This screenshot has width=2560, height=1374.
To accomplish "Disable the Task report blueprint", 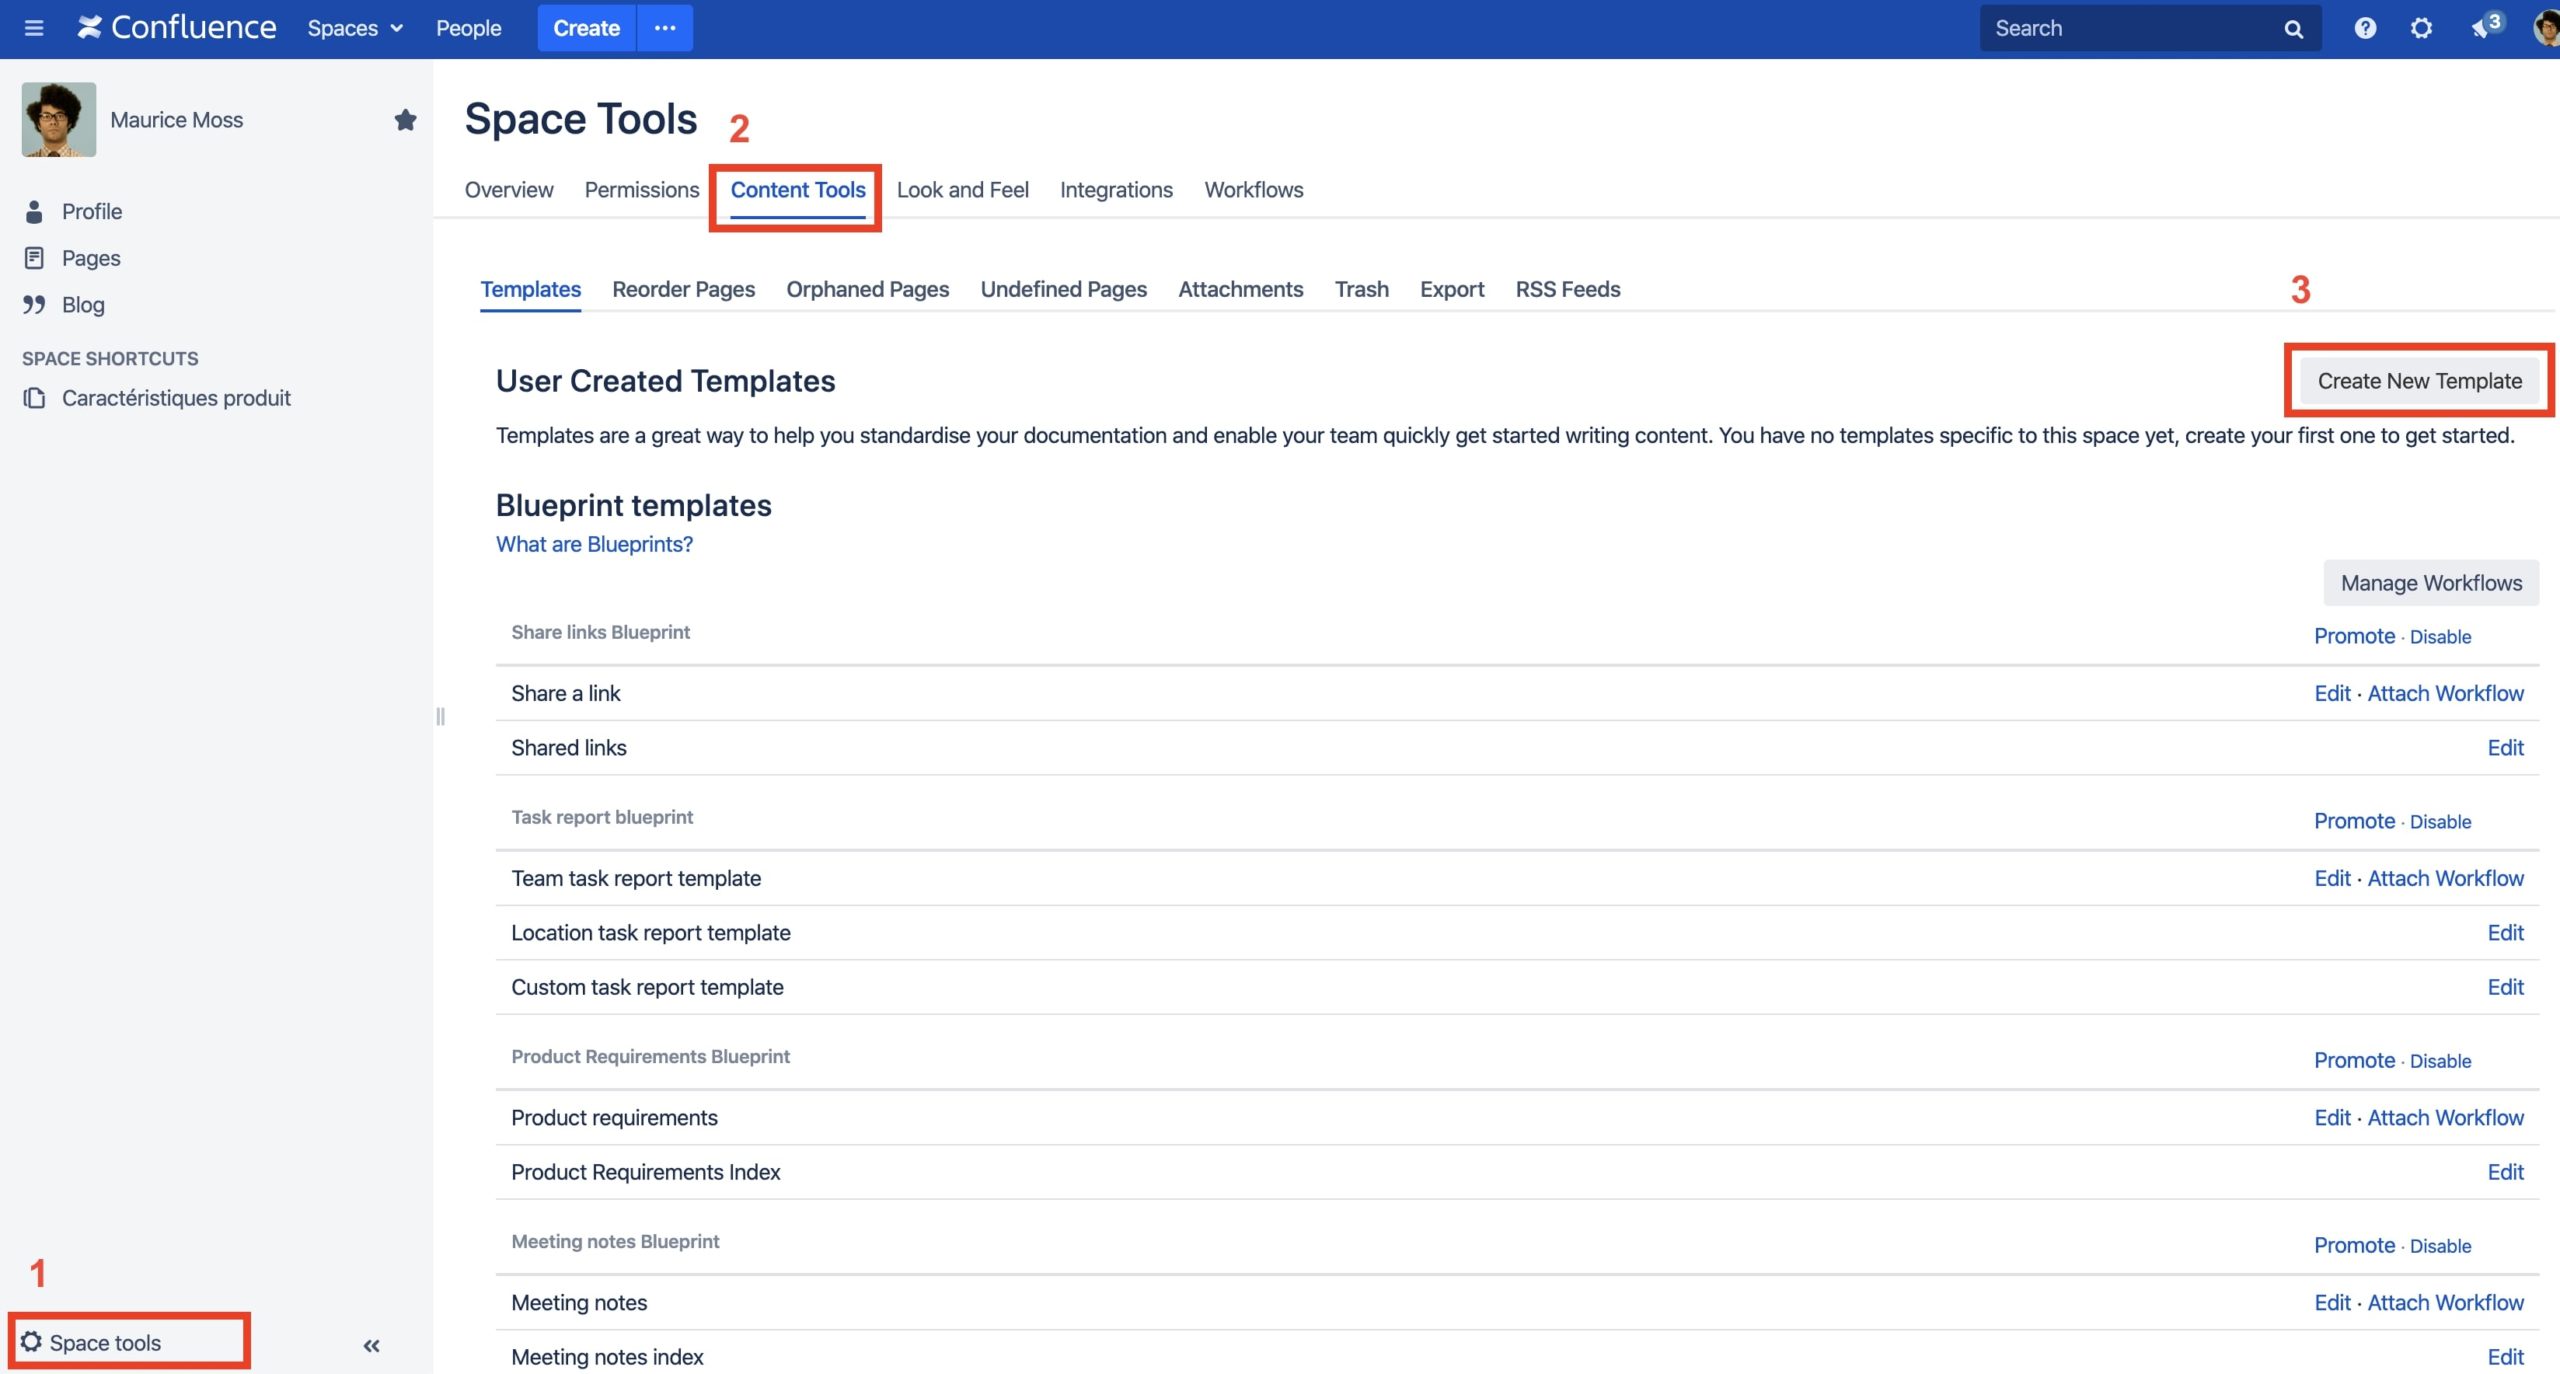I will click(2440, 822).
